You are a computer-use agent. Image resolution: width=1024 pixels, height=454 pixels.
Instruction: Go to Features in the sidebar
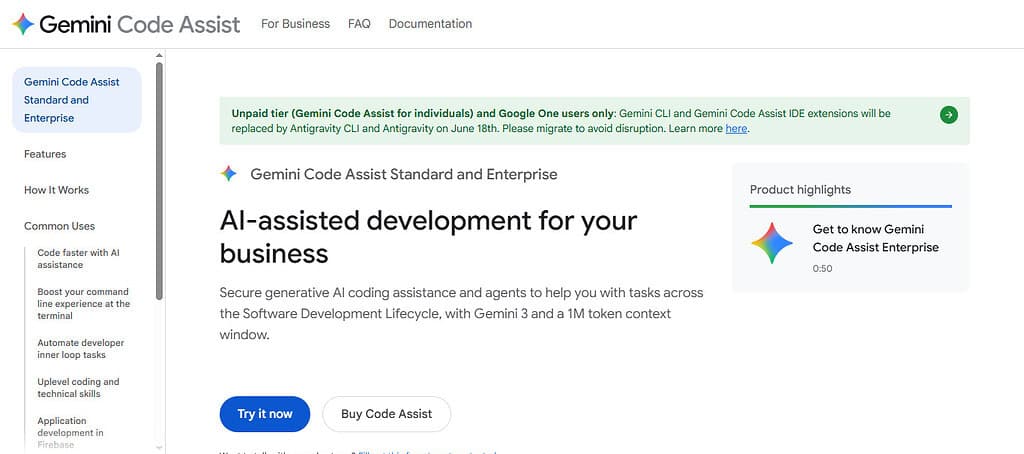click(x=45, y=154)
